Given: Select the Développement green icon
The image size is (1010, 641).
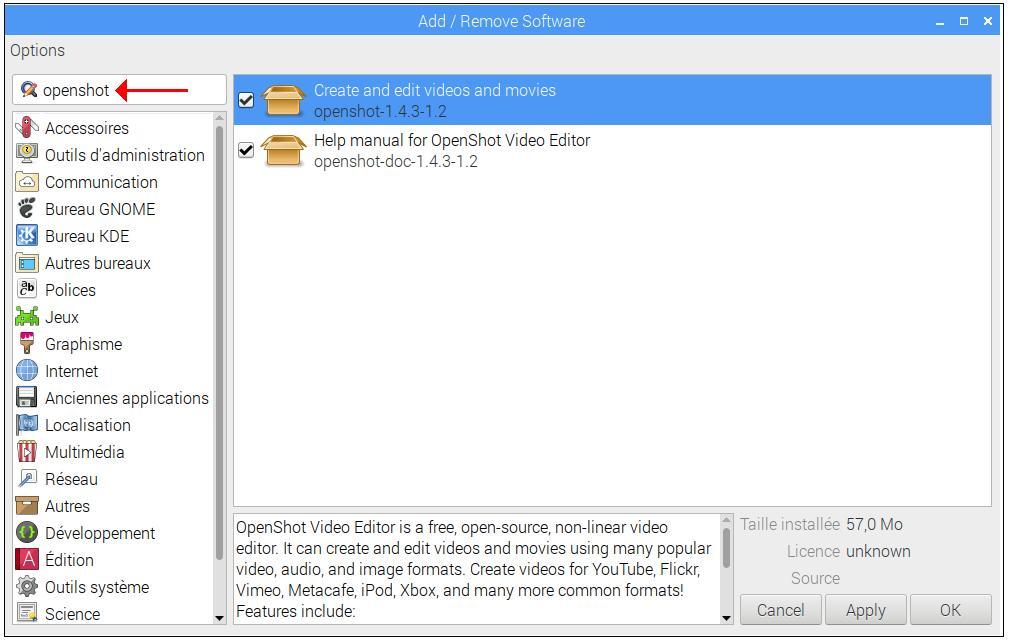Looking at the screenshot, I should pos(26,533).
